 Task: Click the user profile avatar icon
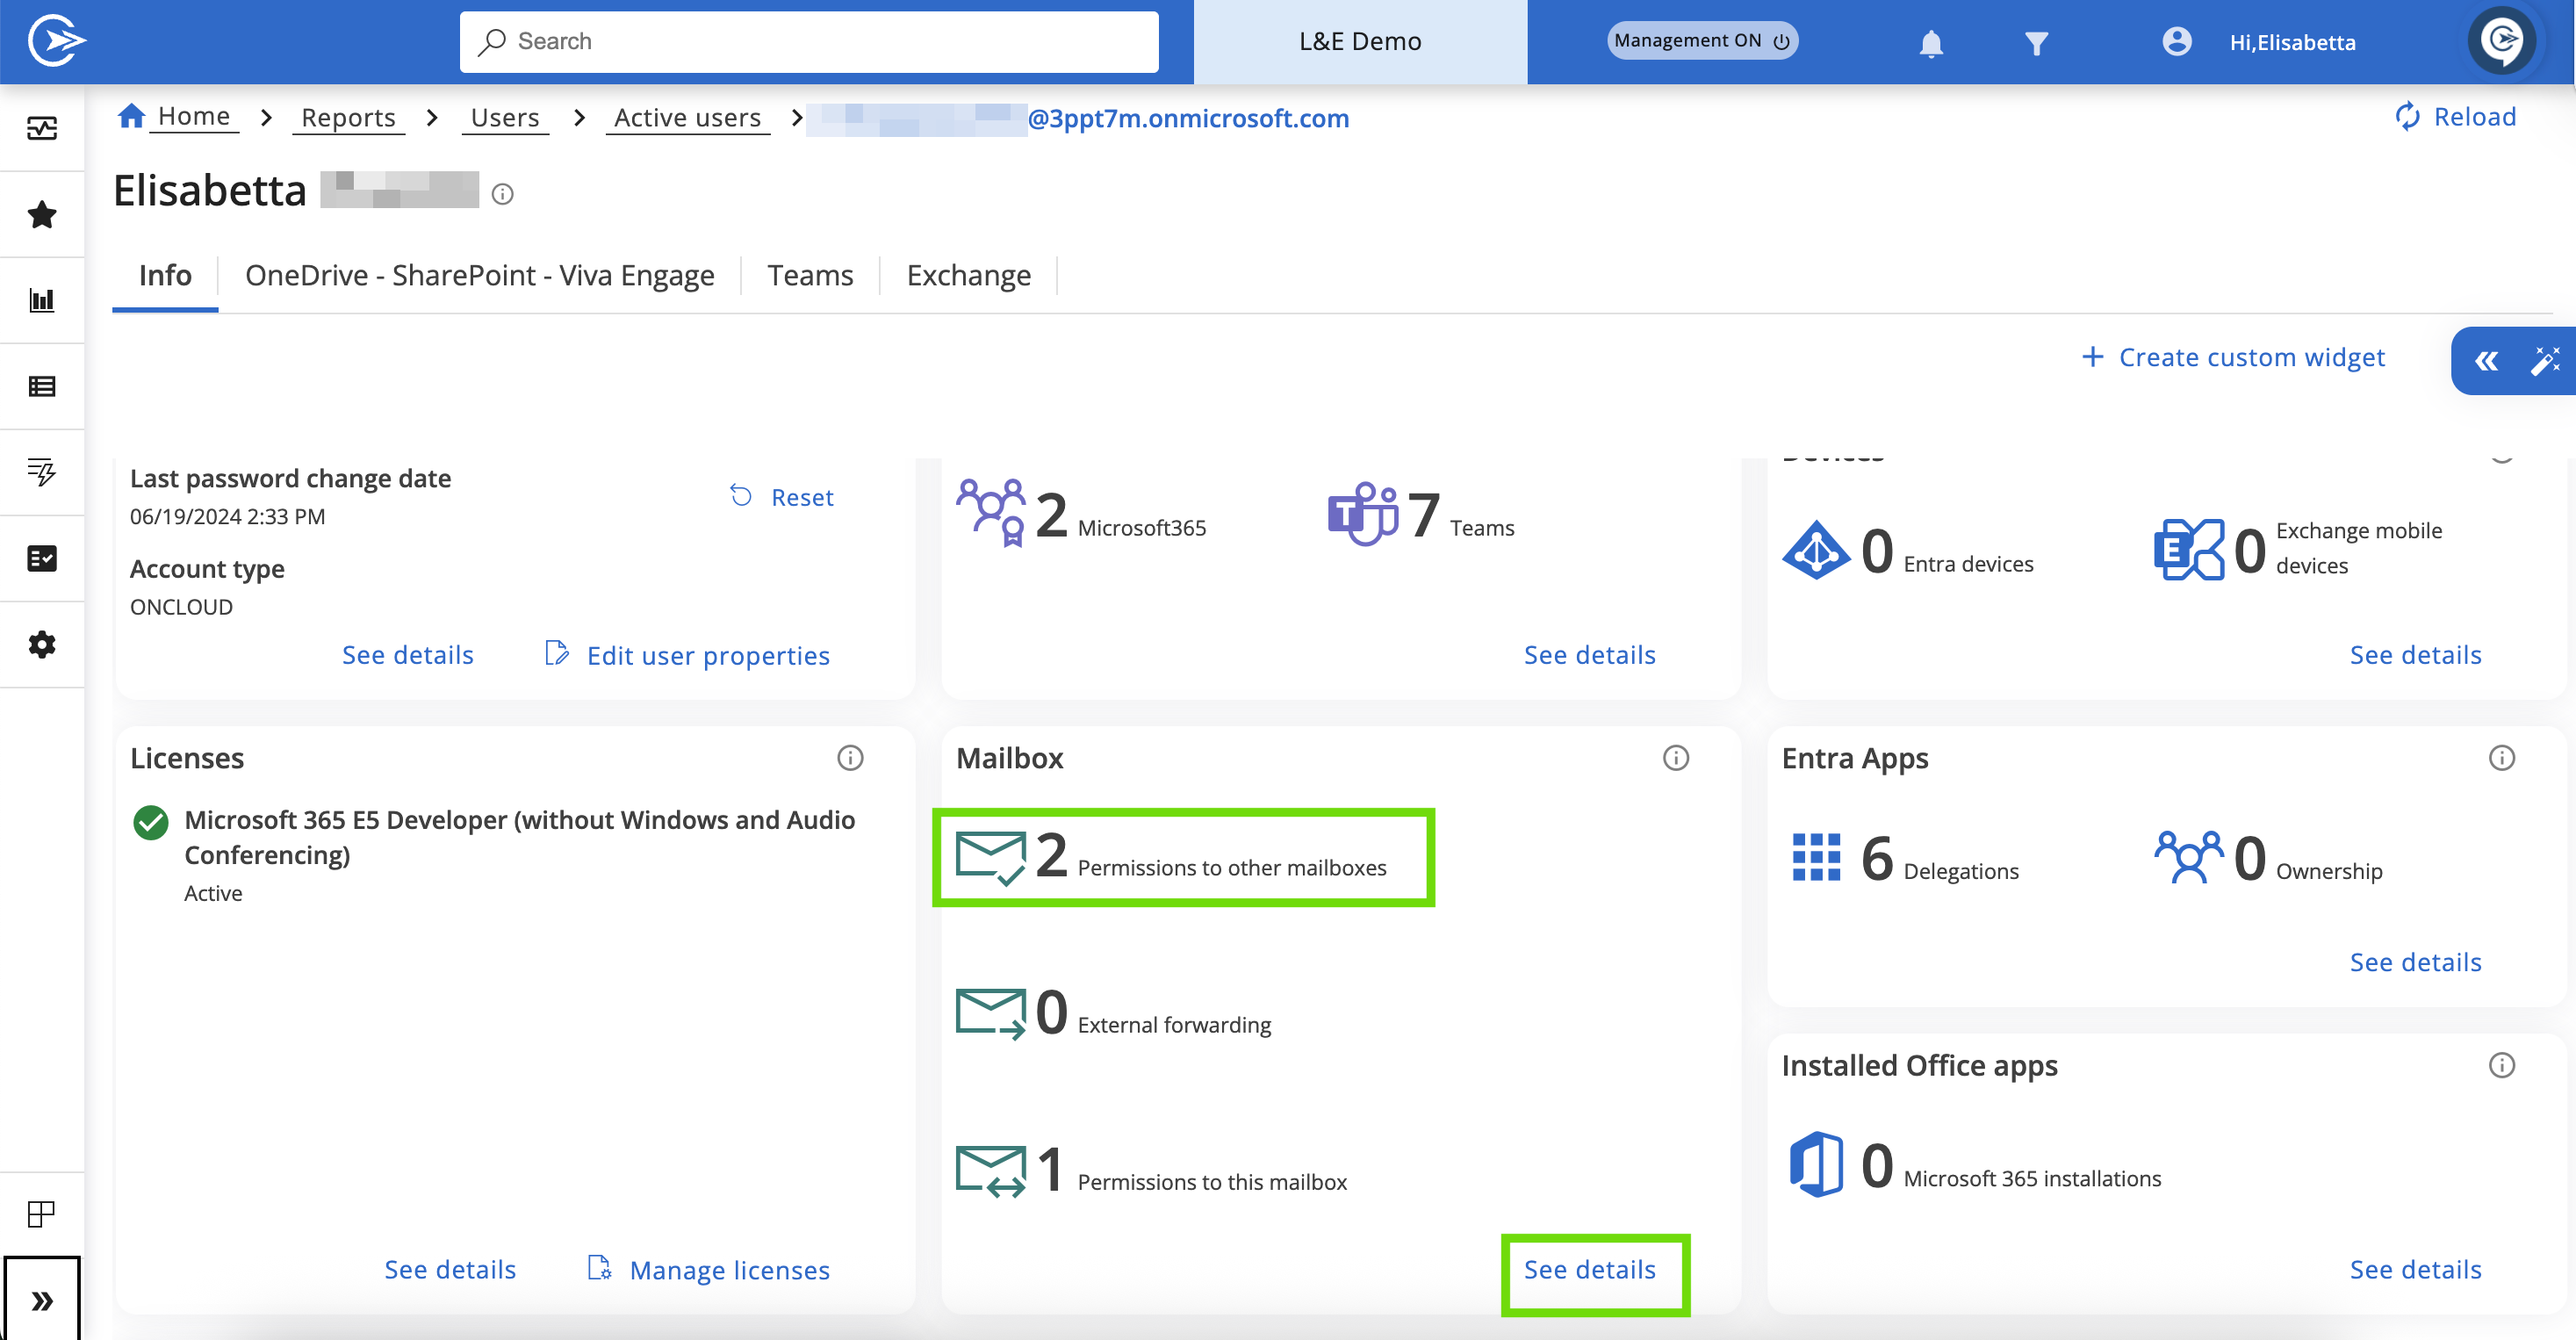point(2176,41)
